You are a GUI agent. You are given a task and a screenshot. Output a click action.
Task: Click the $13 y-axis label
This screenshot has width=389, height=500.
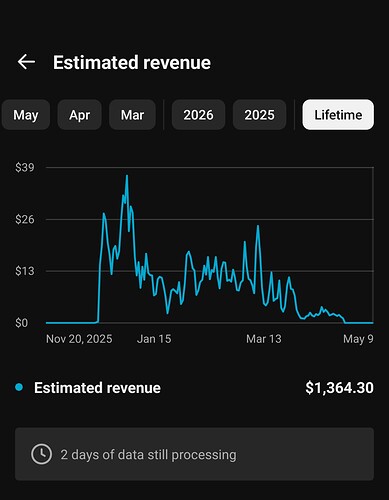click(25, 271)
